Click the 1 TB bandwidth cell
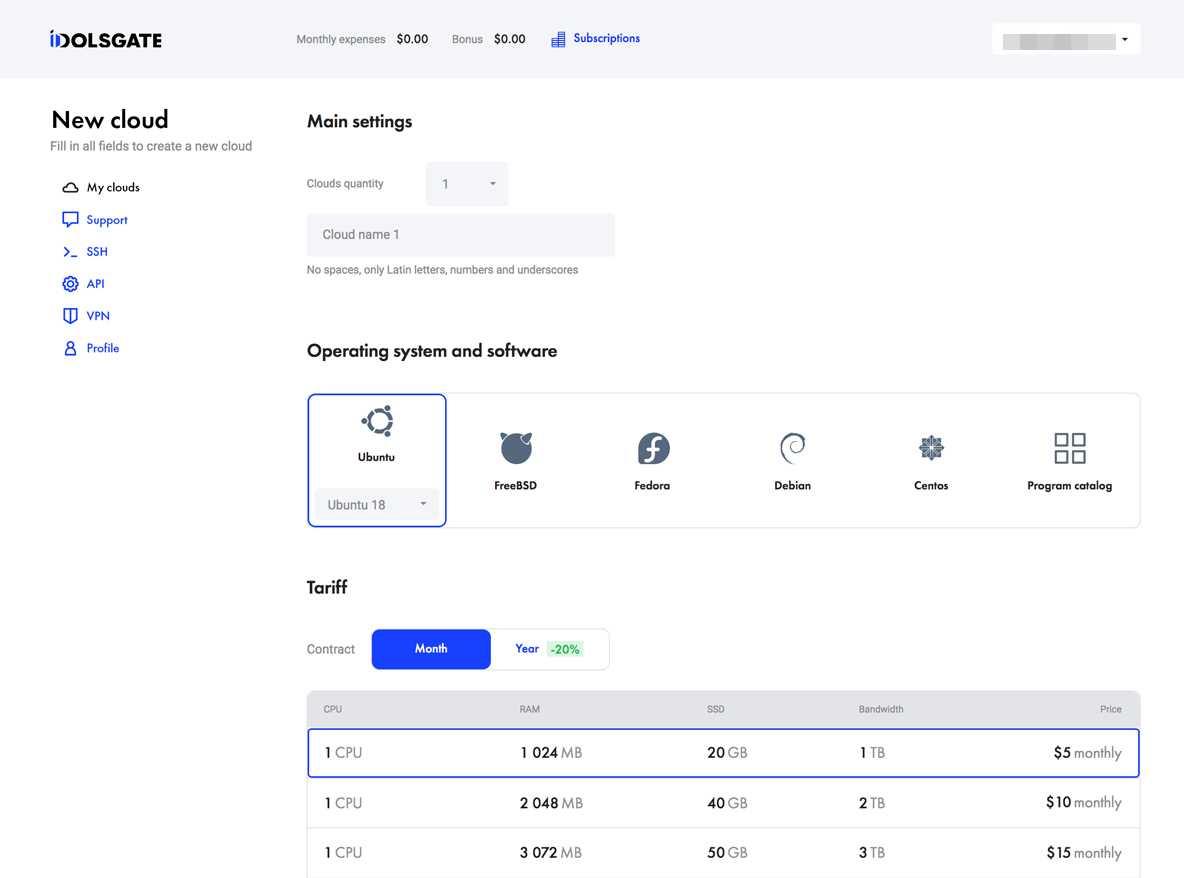The image size is (1184, 878). click(x=872, y=753)
